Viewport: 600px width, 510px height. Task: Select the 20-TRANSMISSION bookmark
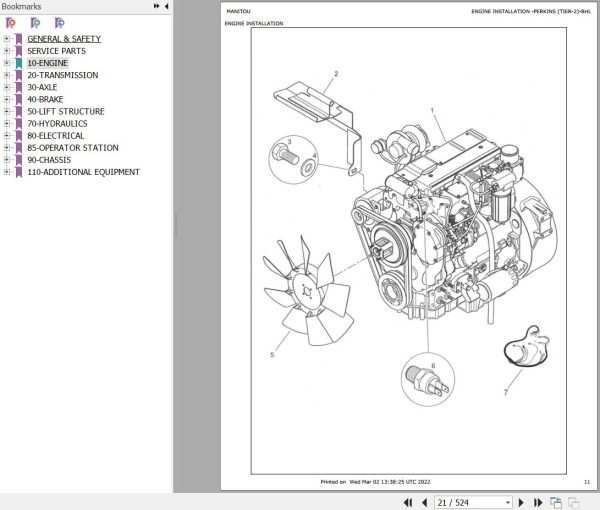coord(63,75)
